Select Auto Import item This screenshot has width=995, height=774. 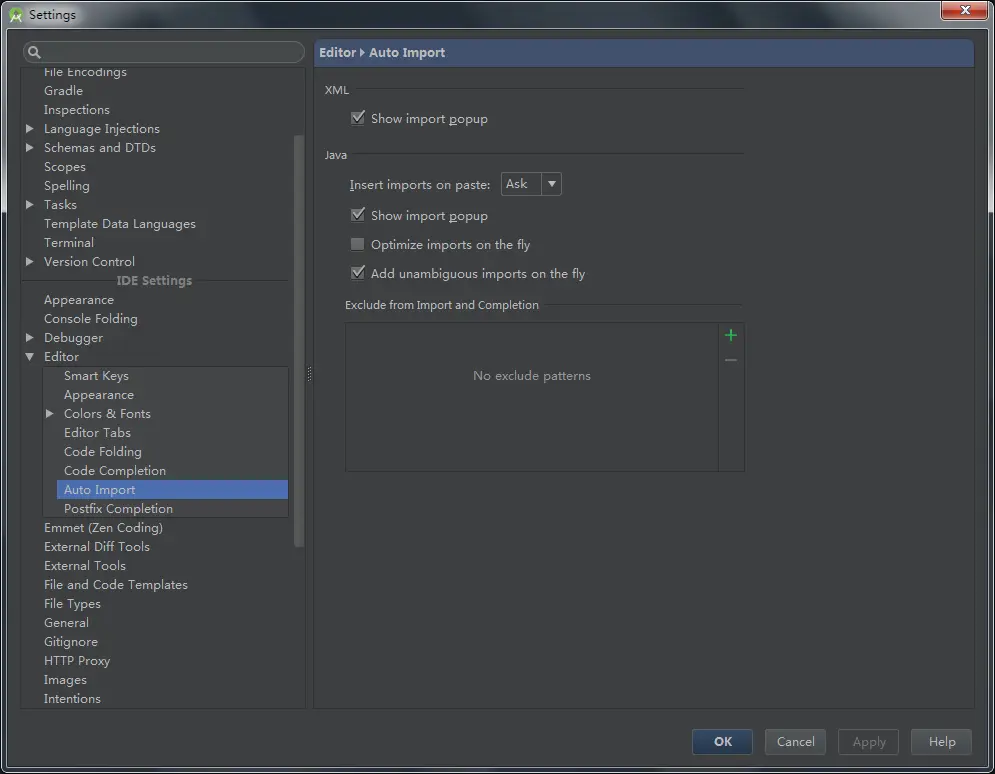[x=172, y=490]
